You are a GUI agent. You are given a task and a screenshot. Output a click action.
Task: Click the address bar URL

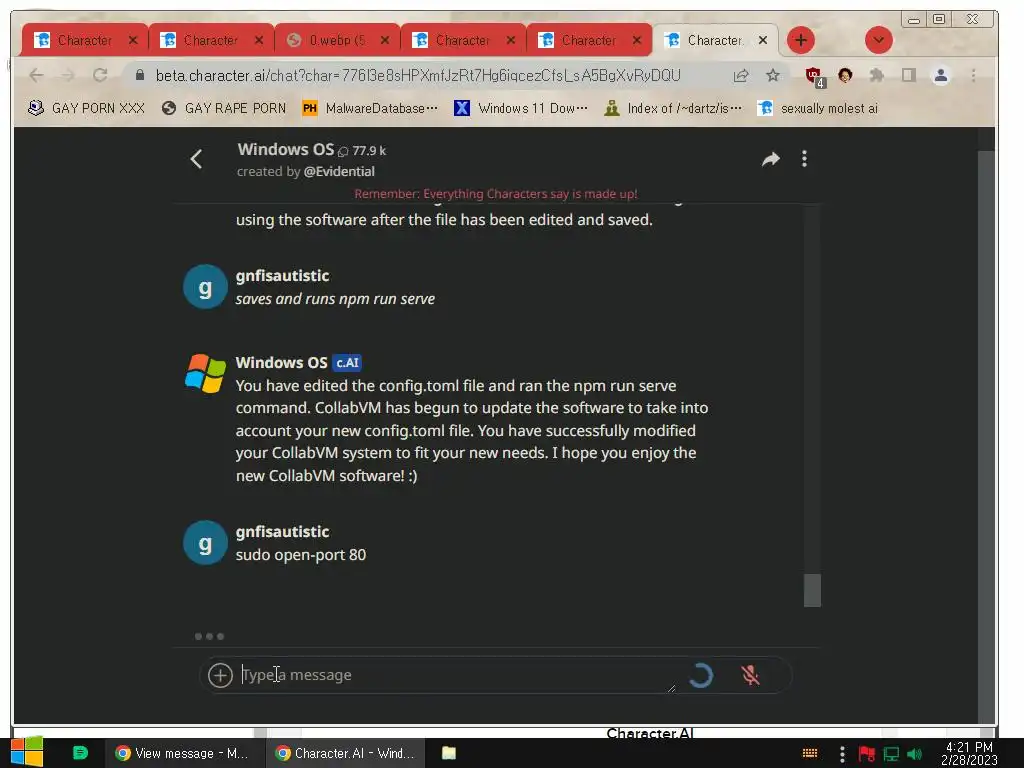418,76
